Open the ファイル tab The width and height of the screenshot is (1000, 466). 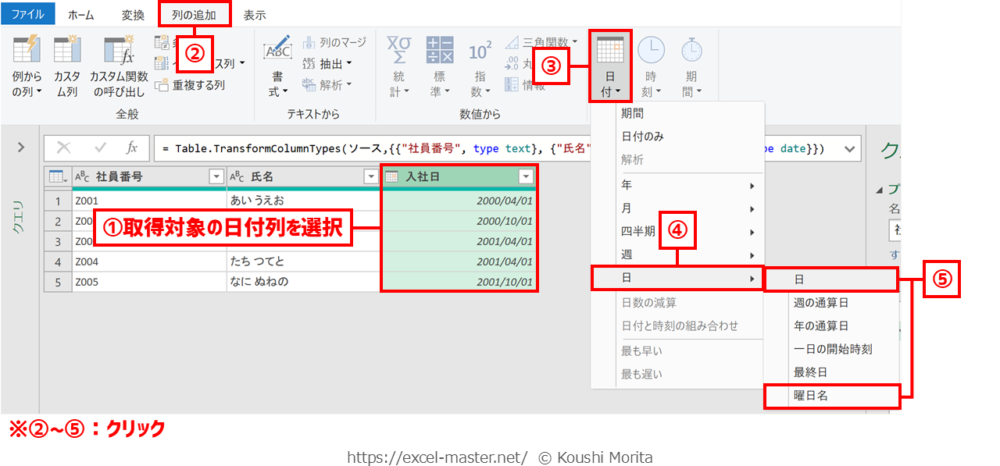[27, 15]
